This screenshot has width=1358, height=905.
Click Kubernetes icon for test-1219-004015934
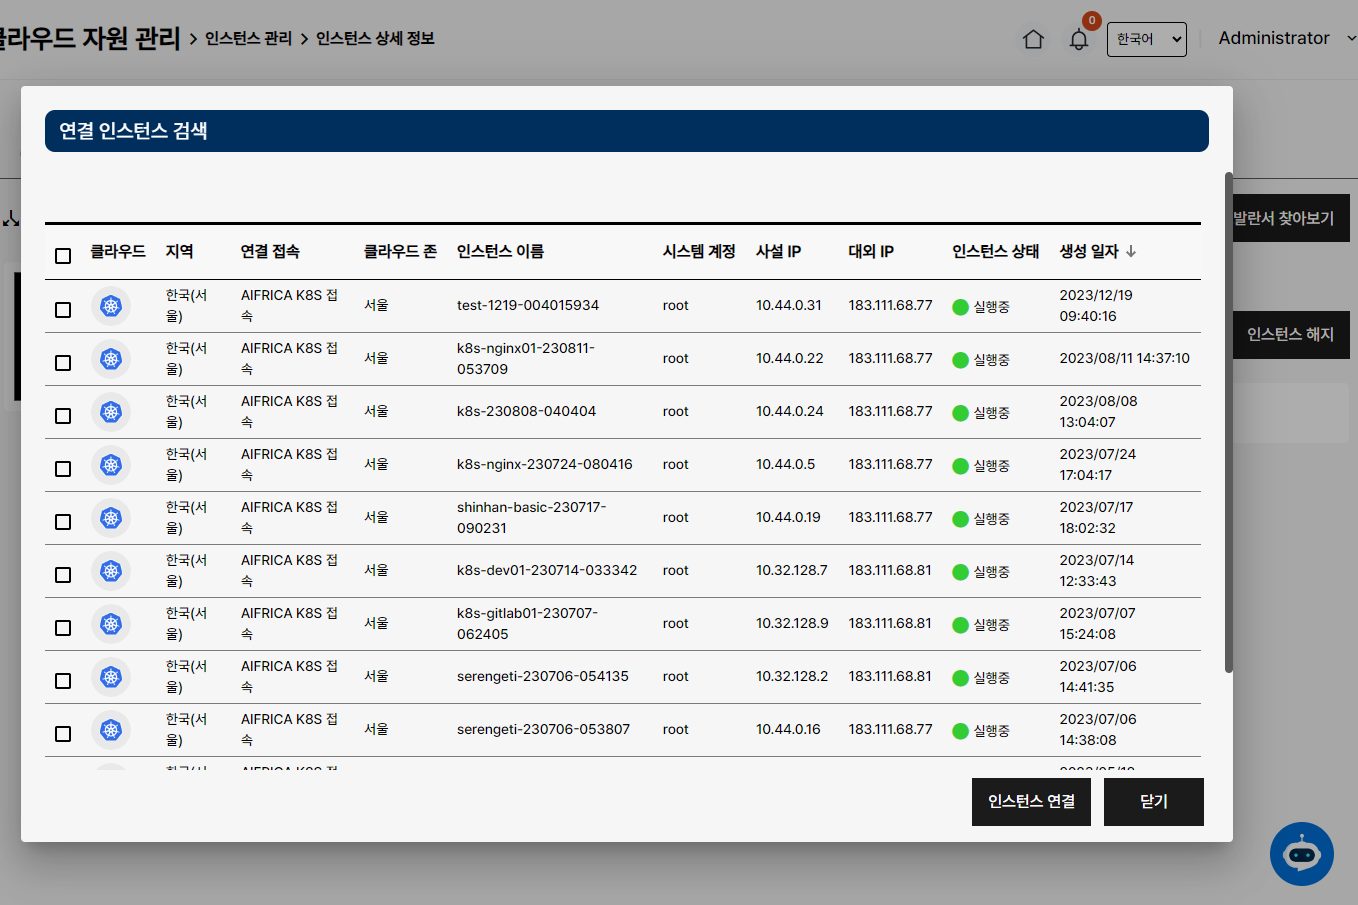(111, 306)
